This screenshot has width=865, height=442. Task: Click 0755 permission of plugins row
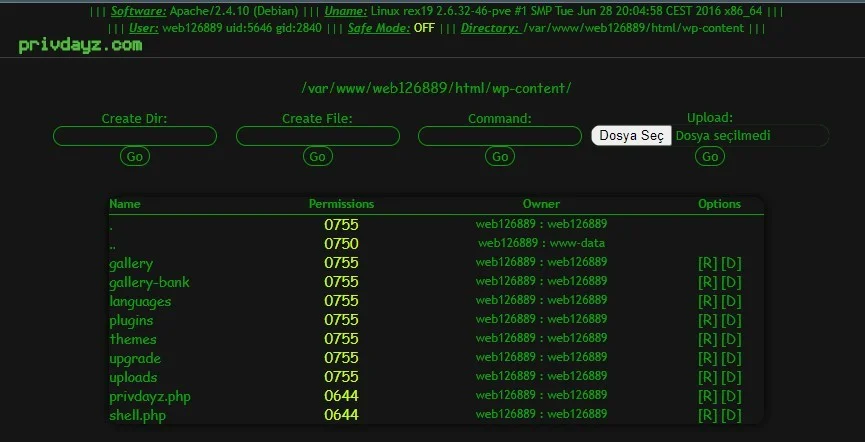[341, 319]
